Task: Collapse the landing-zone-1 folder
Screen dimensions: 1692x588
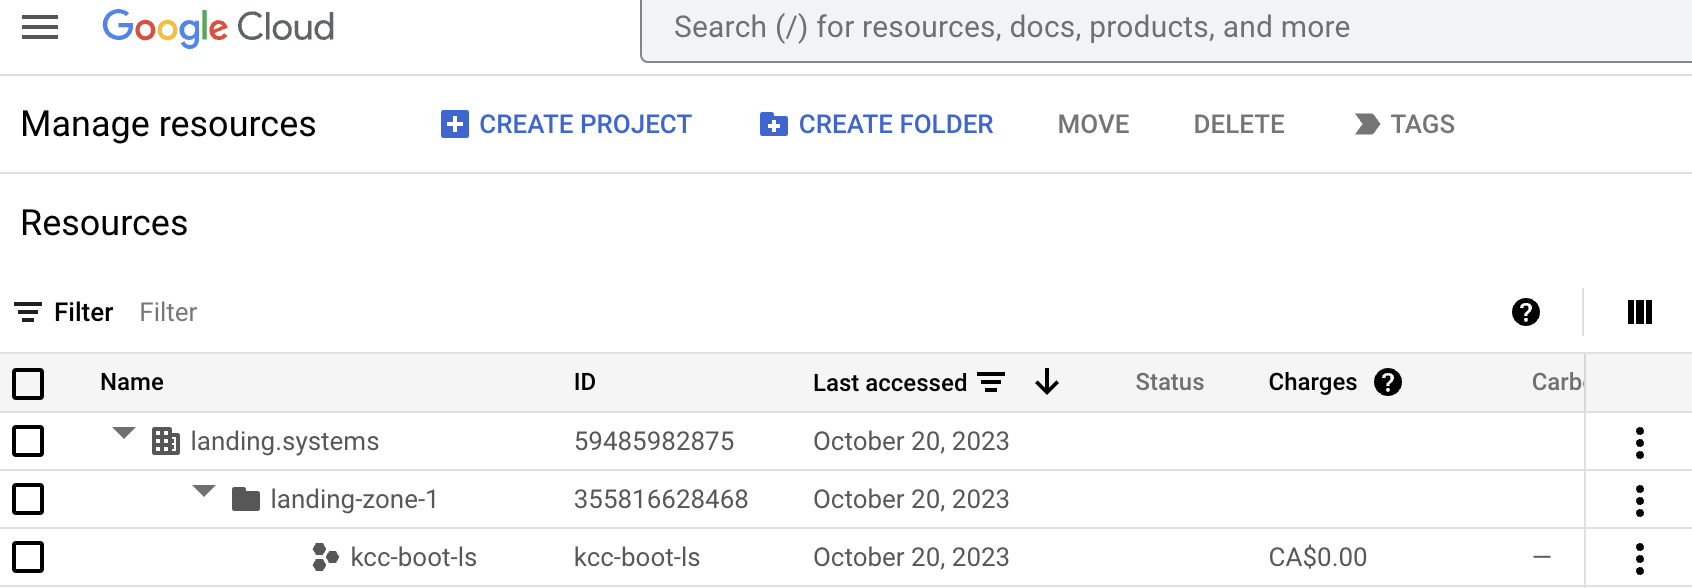Action: coord(204,492)
